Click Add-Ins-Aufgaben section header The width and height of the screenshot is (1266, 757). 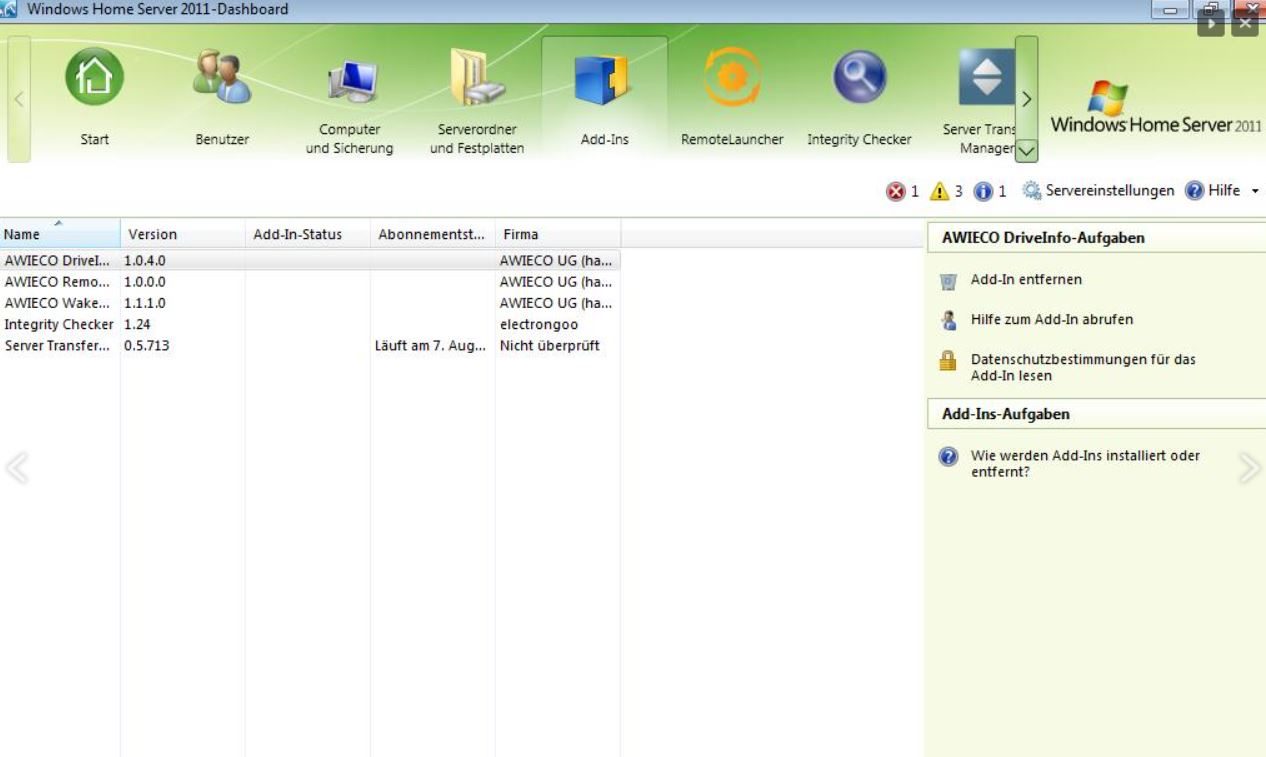click(1096, 413)
